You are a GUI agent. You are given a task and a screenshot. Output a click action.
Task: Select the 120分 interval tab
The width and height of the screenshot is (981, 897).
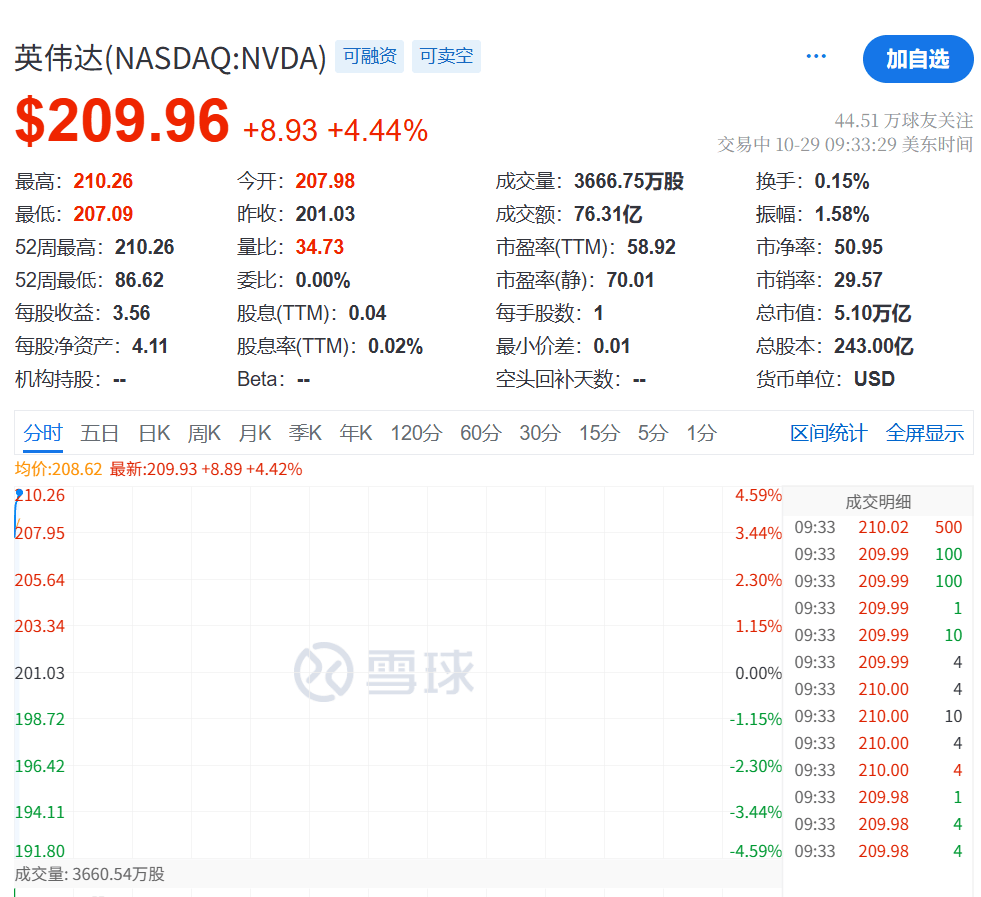415,433
